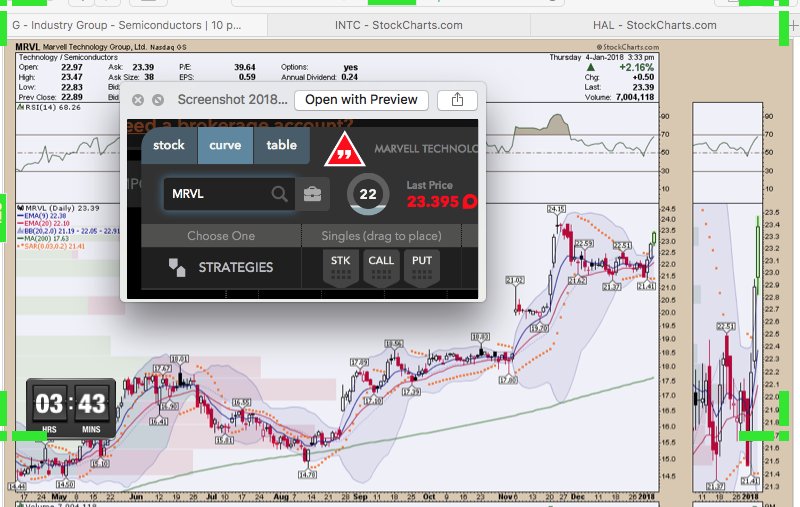Open the briefcase portfolio icon
This screenshot has height=507, width=800.
(x=312, y=194)
